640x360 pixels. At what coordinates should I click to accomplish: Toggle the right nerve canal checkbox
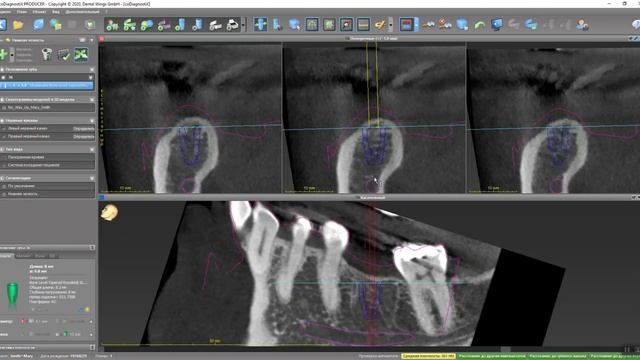4,136
